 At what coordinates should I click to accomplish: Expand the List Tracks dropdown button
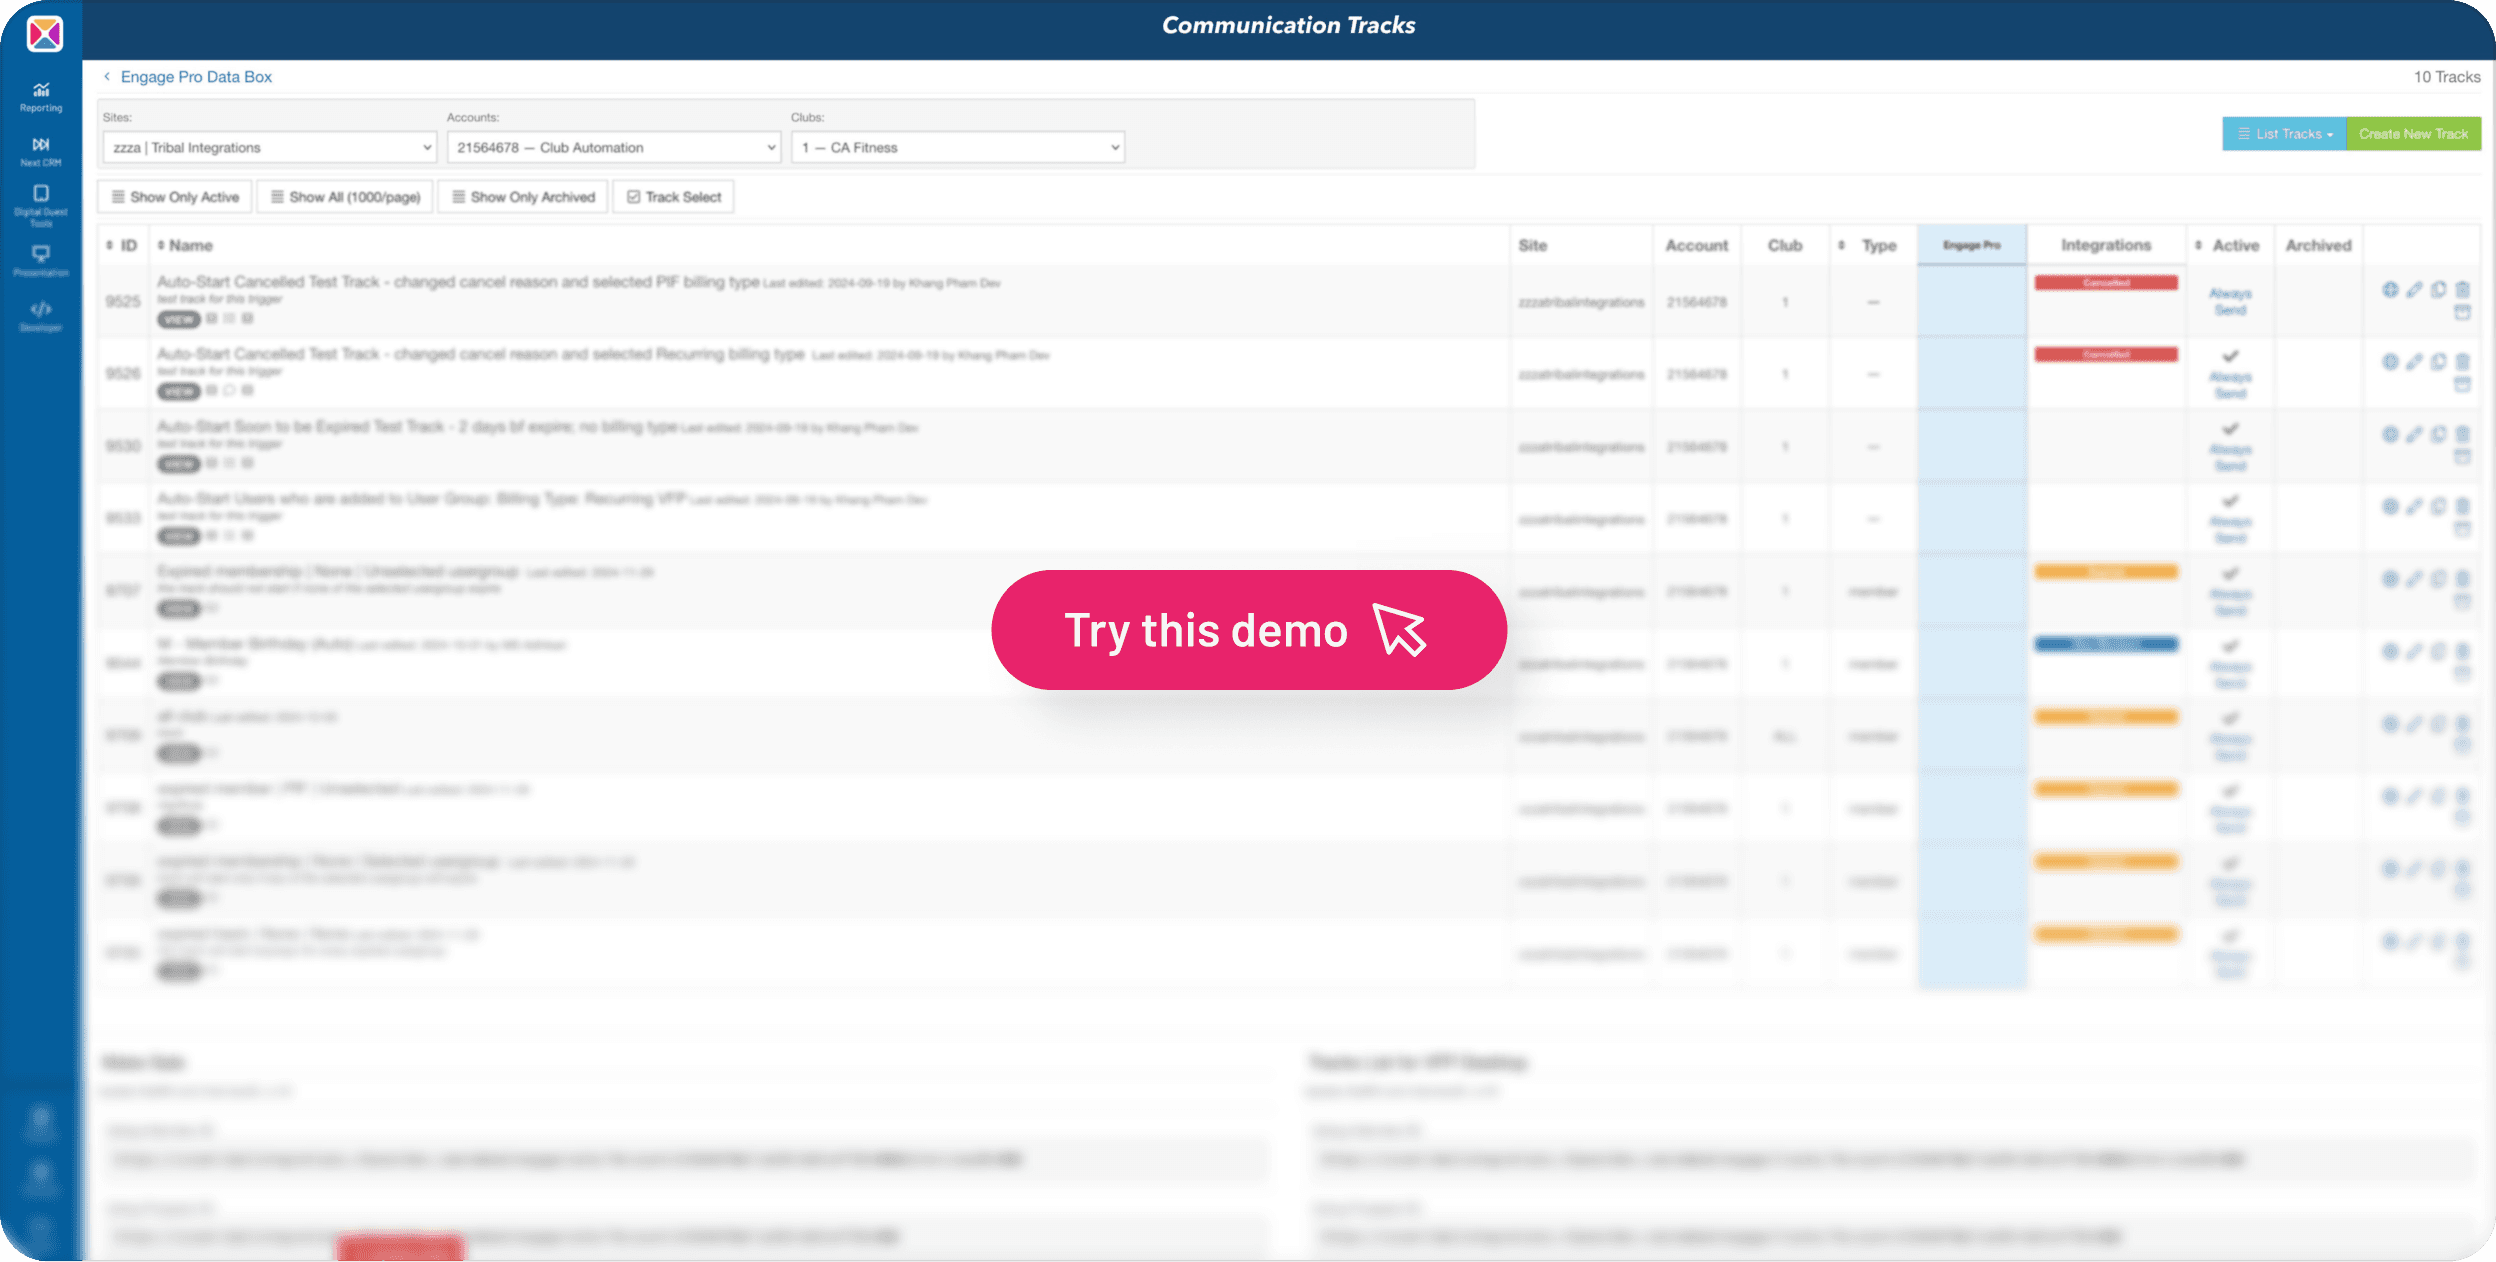2284,134
